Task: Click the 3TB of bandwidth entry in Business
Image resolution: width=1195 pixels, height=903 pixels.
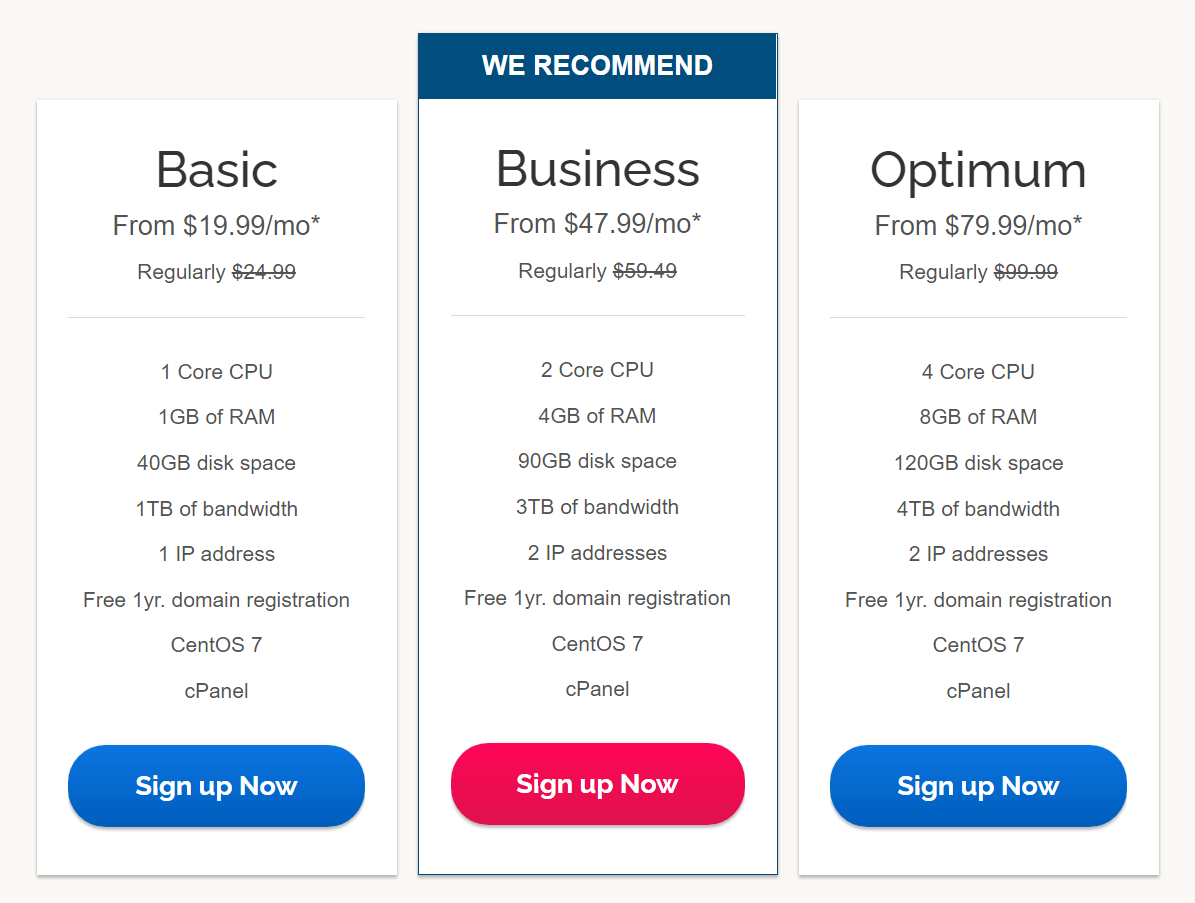Action: [597, 507]
